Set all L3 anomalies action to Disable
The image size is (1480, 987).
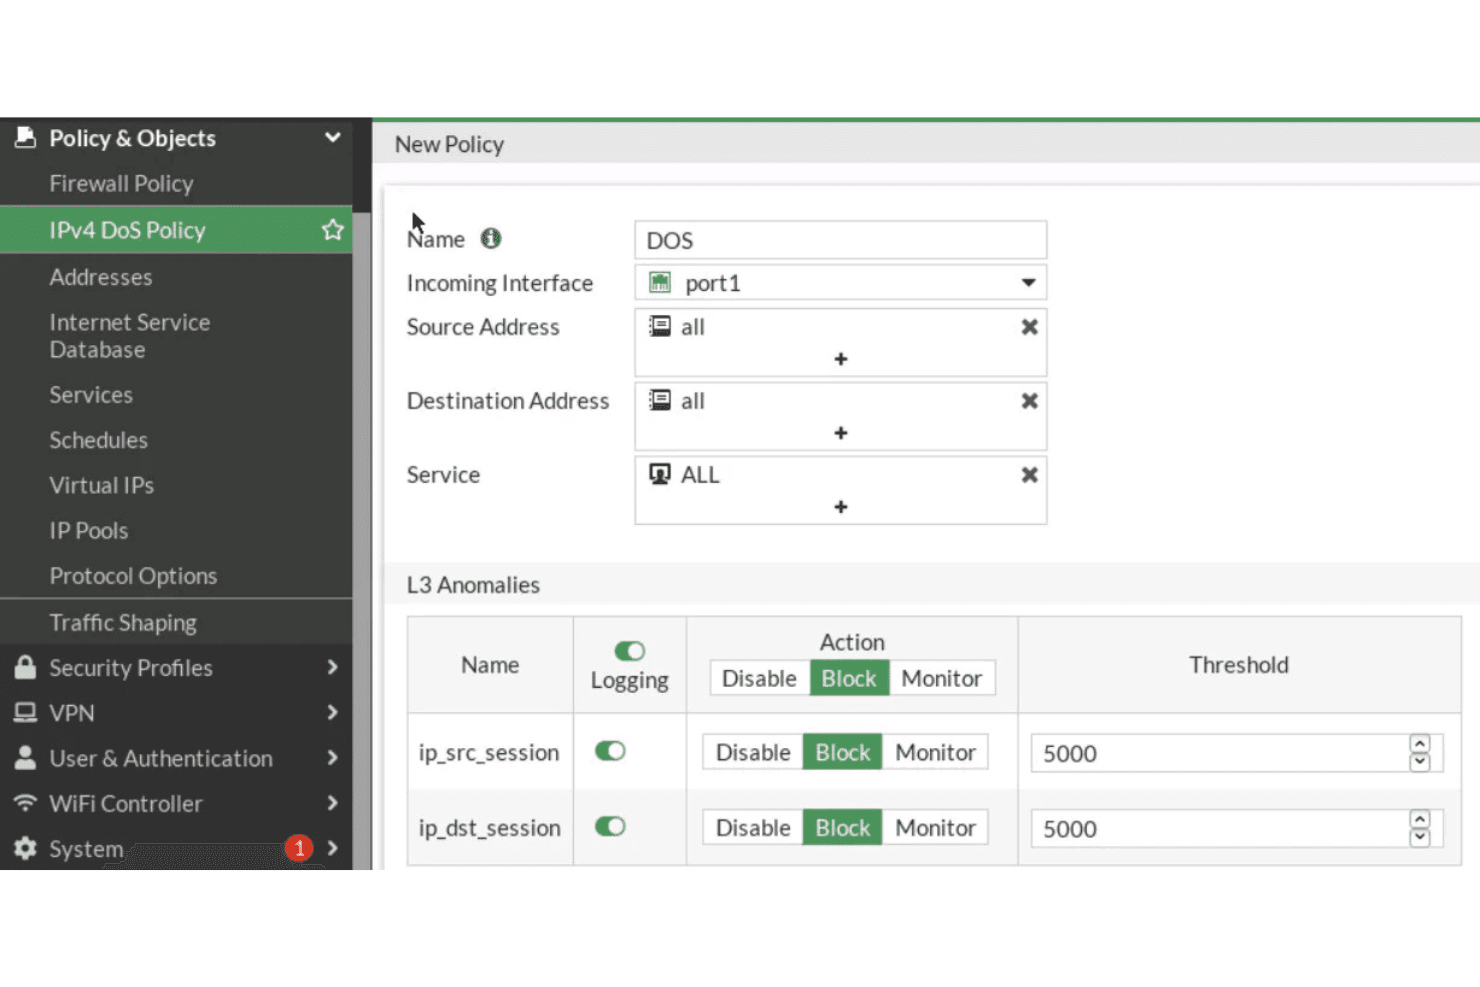coord(759,678)
